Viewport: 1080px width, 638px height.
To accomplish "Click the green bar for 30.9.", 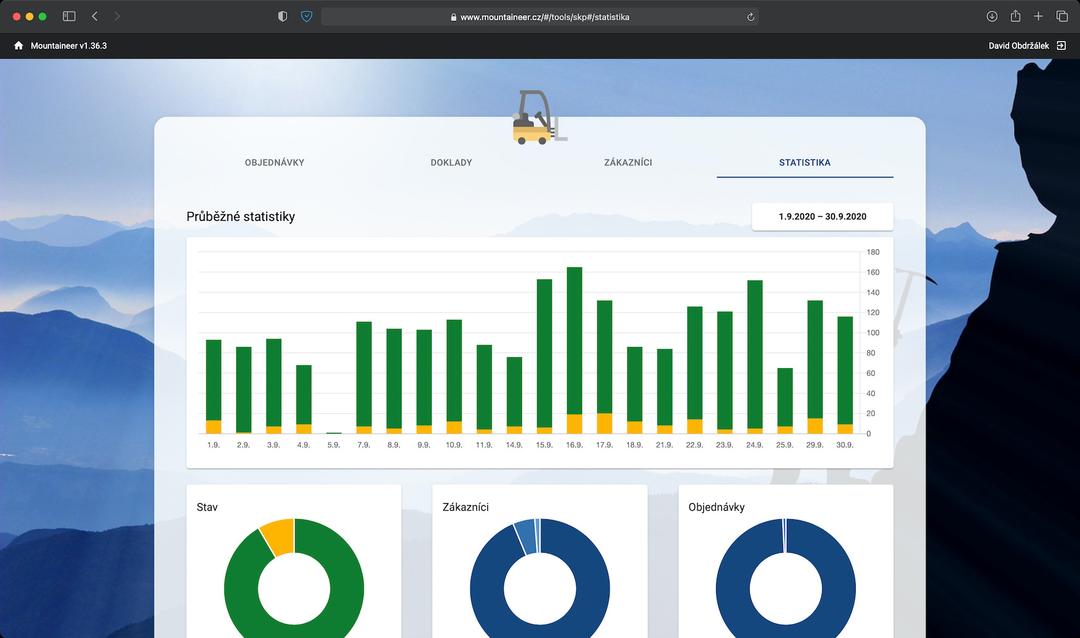I will (x=845, y=371).
